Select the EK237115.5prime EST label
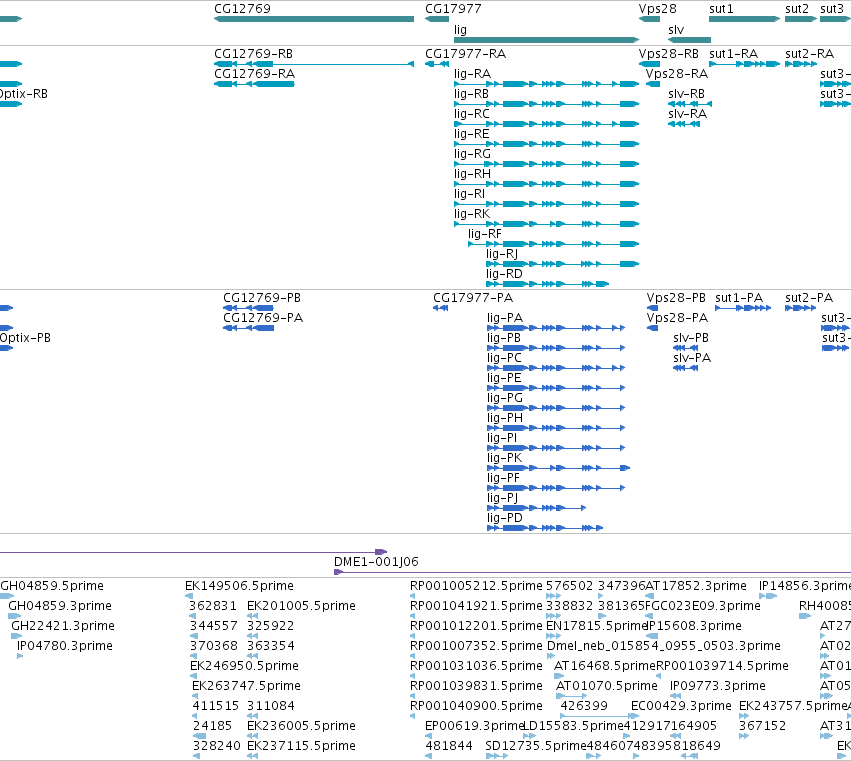Viewport: 851px width, 761px height. (x=301, y=746)
